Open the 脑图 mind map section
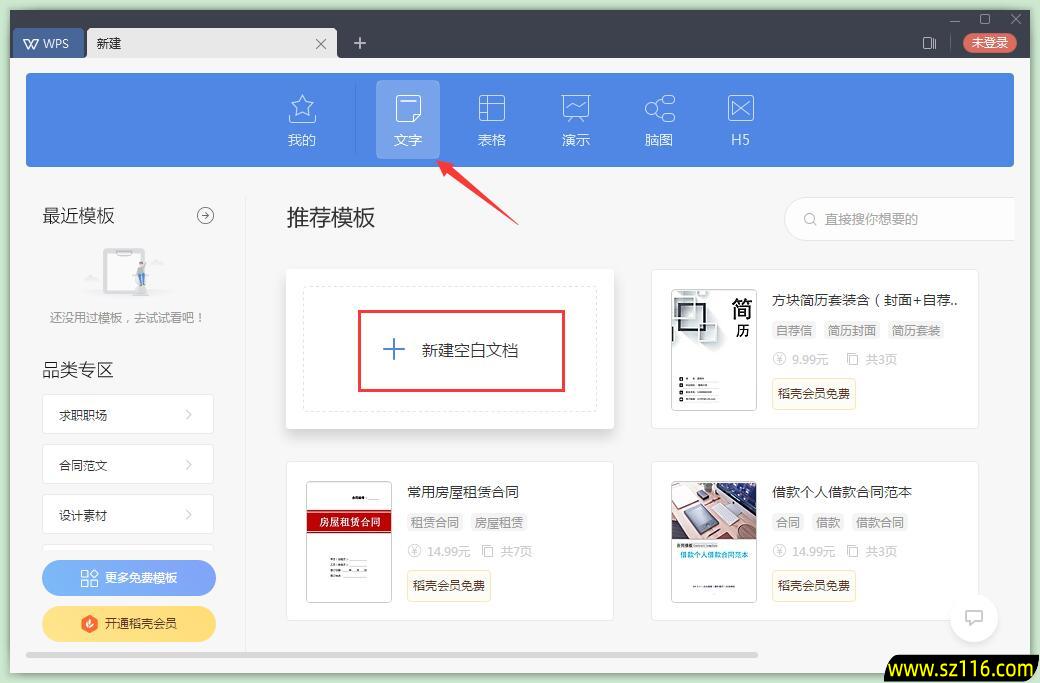This screenshot has height=683, width=1040. (658, 118)
